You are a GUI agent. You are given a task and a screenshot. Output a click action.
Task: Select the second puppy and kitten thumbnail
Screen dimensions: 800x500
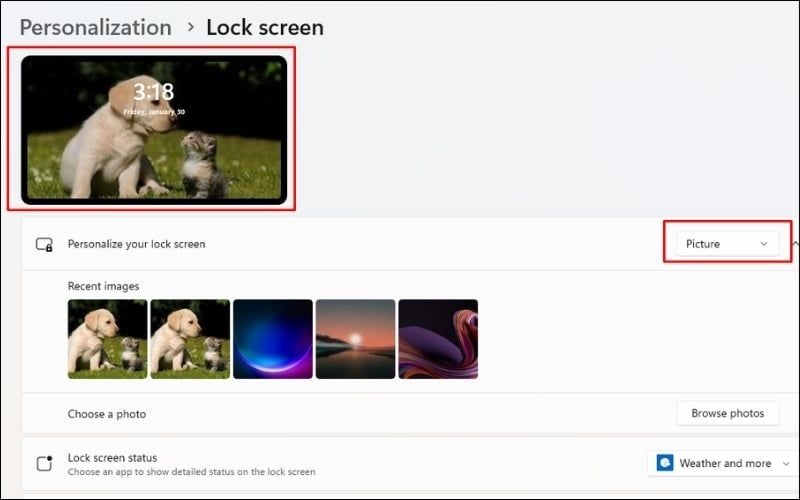click(190, 339)
